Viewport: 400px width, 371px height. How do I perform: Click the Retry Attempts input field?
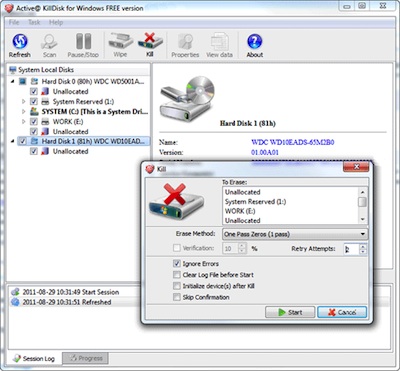pyautogui.click(x=352, y=249)
